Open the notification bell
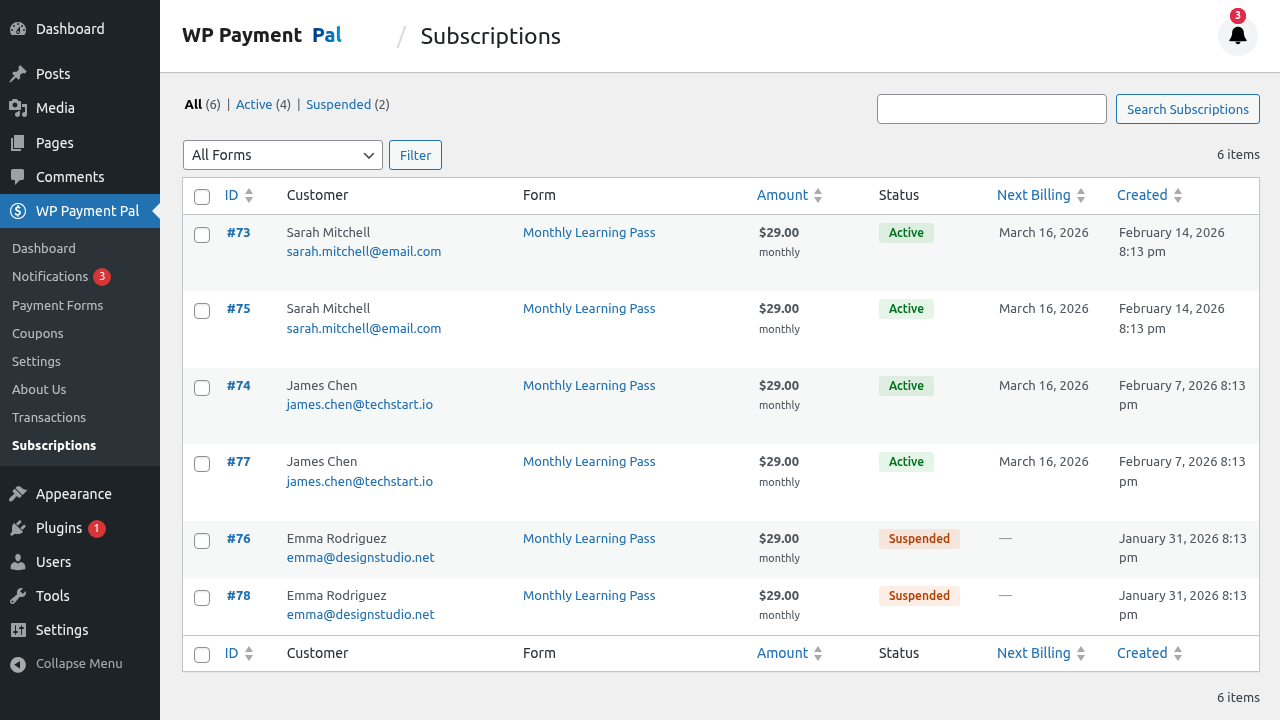The image size is (1280, 720). click(x=1237, y=35)
